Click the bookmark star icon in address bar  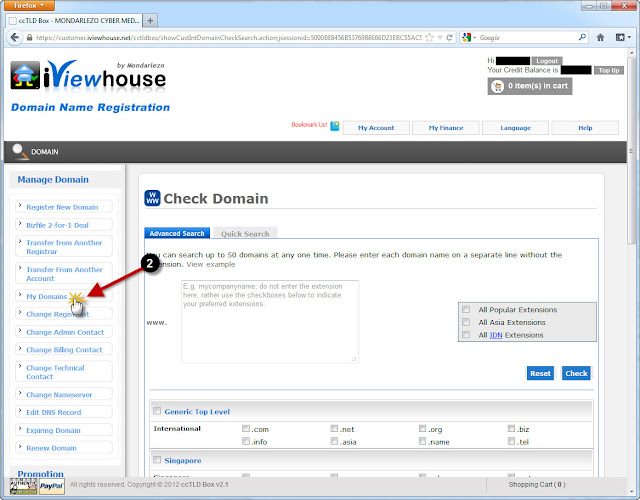pyautogui.click(x=429, y=38)
